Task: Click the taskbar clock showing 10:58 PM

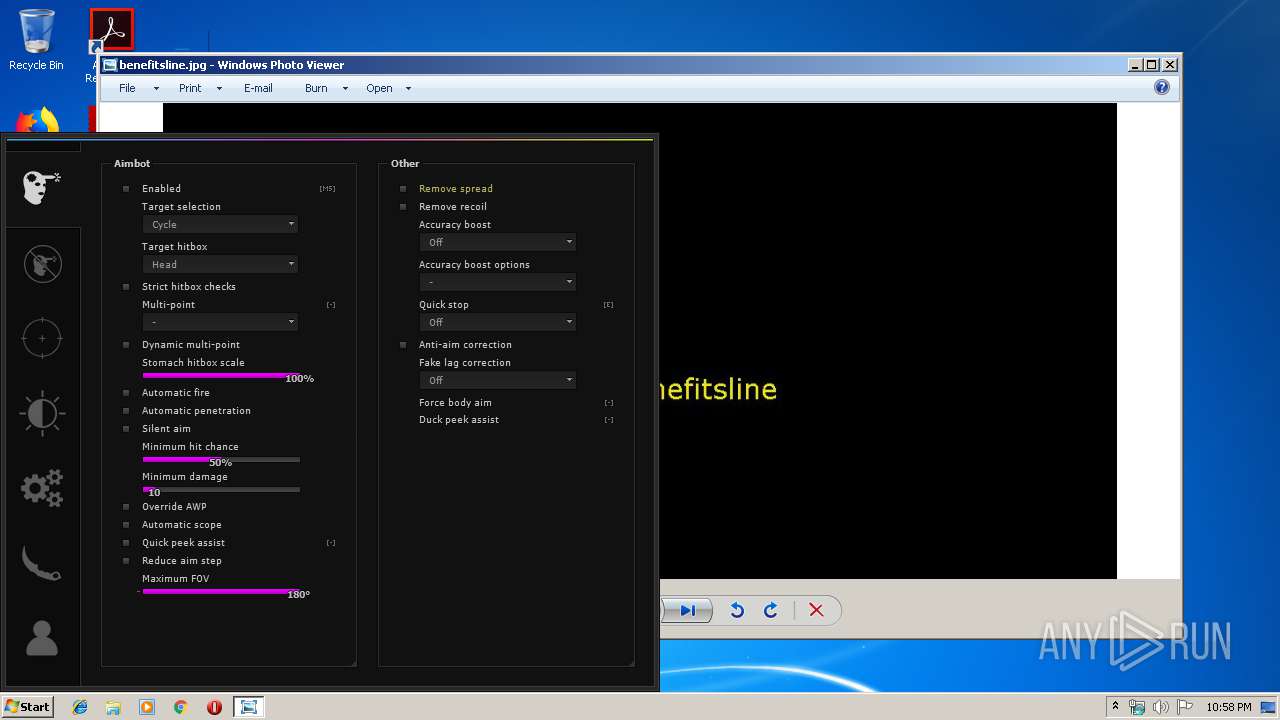Action: click(1228, 707)
